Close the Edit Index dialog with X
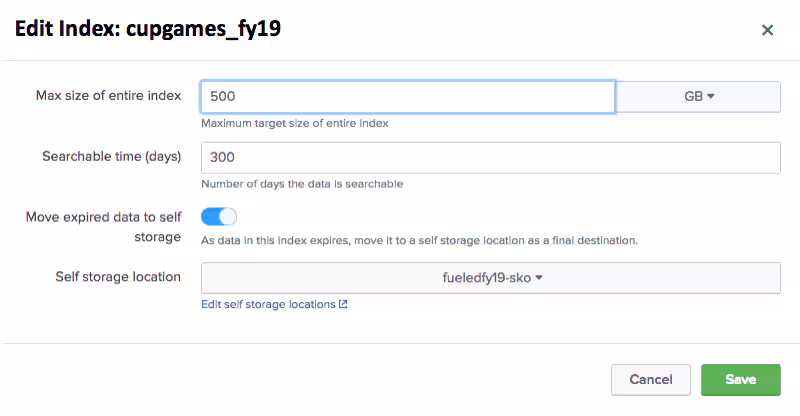This screenshot has height=416, width=800. tap(767, 30)
